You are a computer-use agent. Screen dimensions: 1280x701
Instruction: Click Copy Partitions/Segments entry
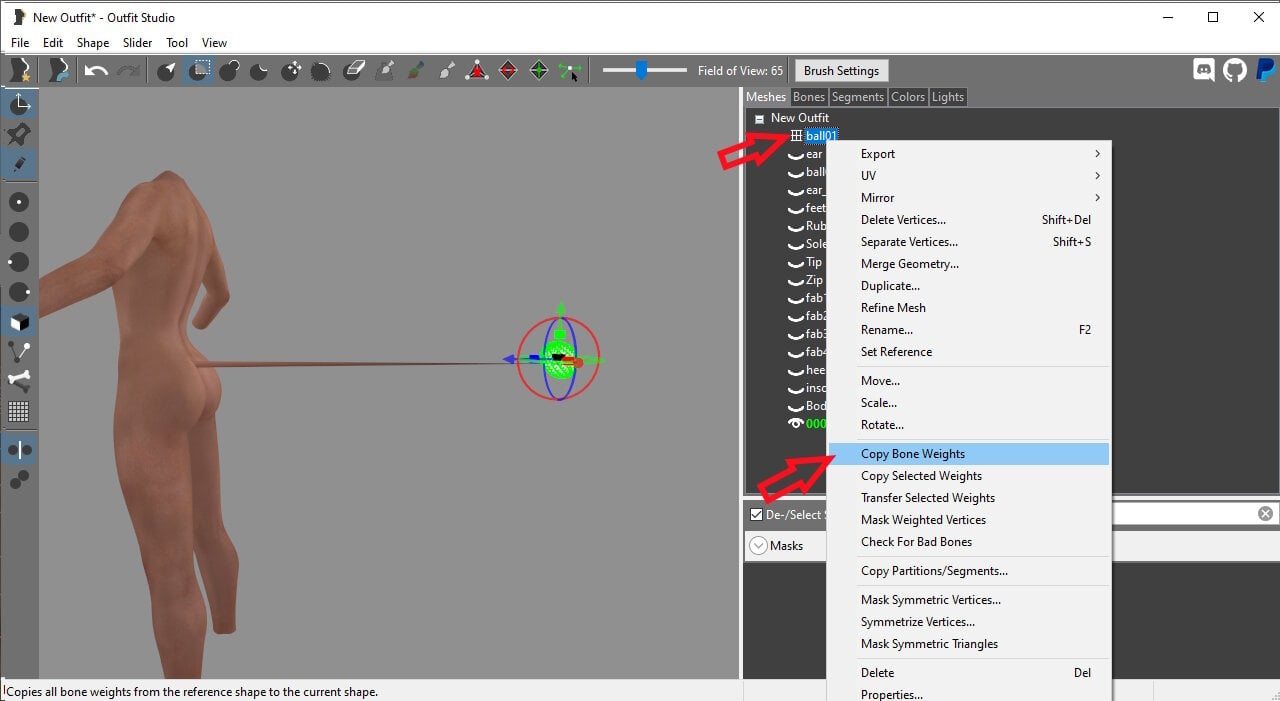[x=968, y=571]
